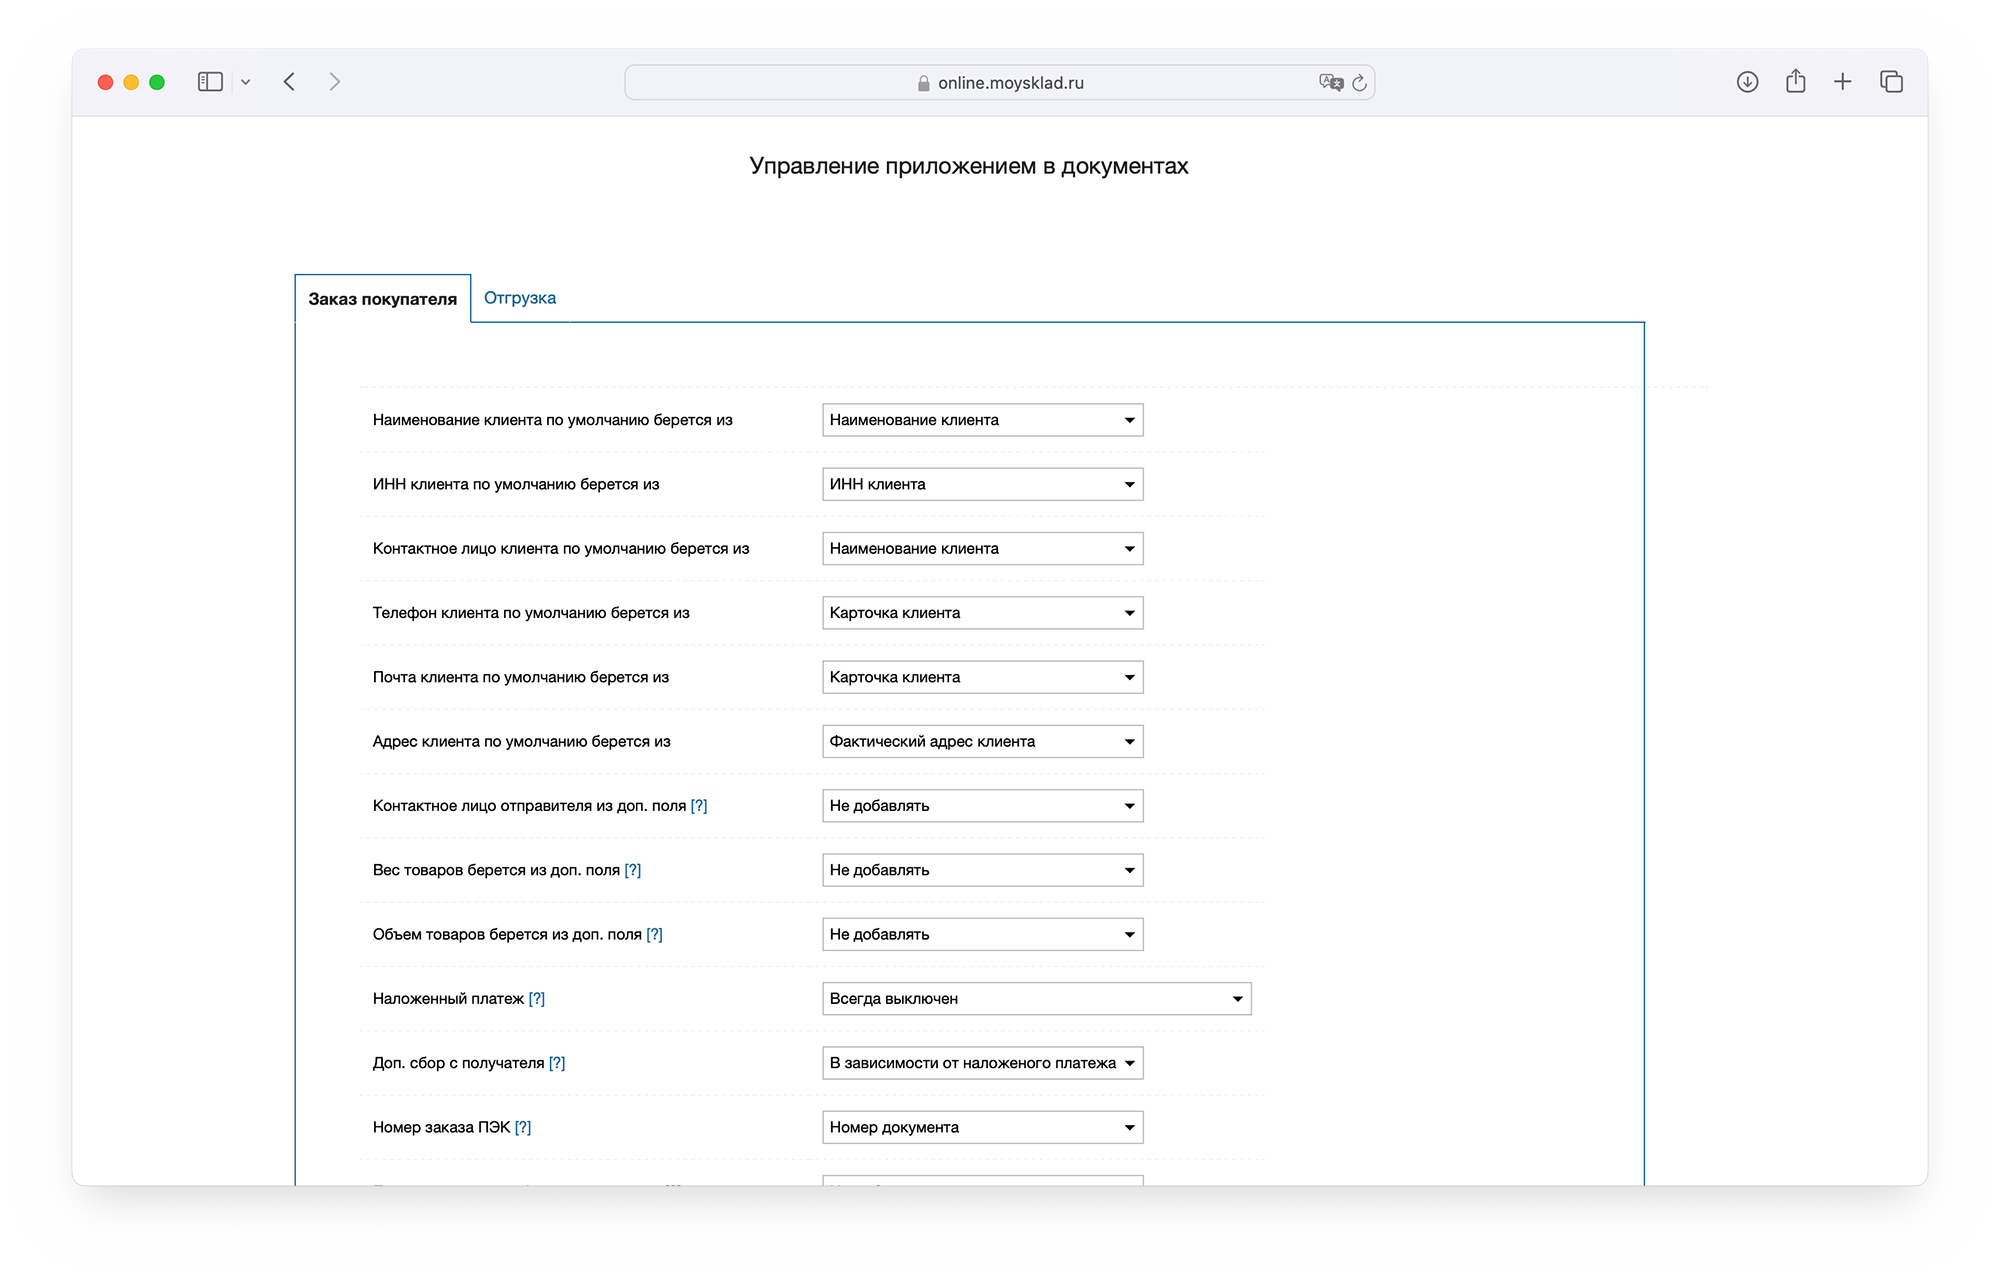Go back with browser back arrow
Image resolution: width=2000 pixels, height=1281 pixels.
coord(290,82)
